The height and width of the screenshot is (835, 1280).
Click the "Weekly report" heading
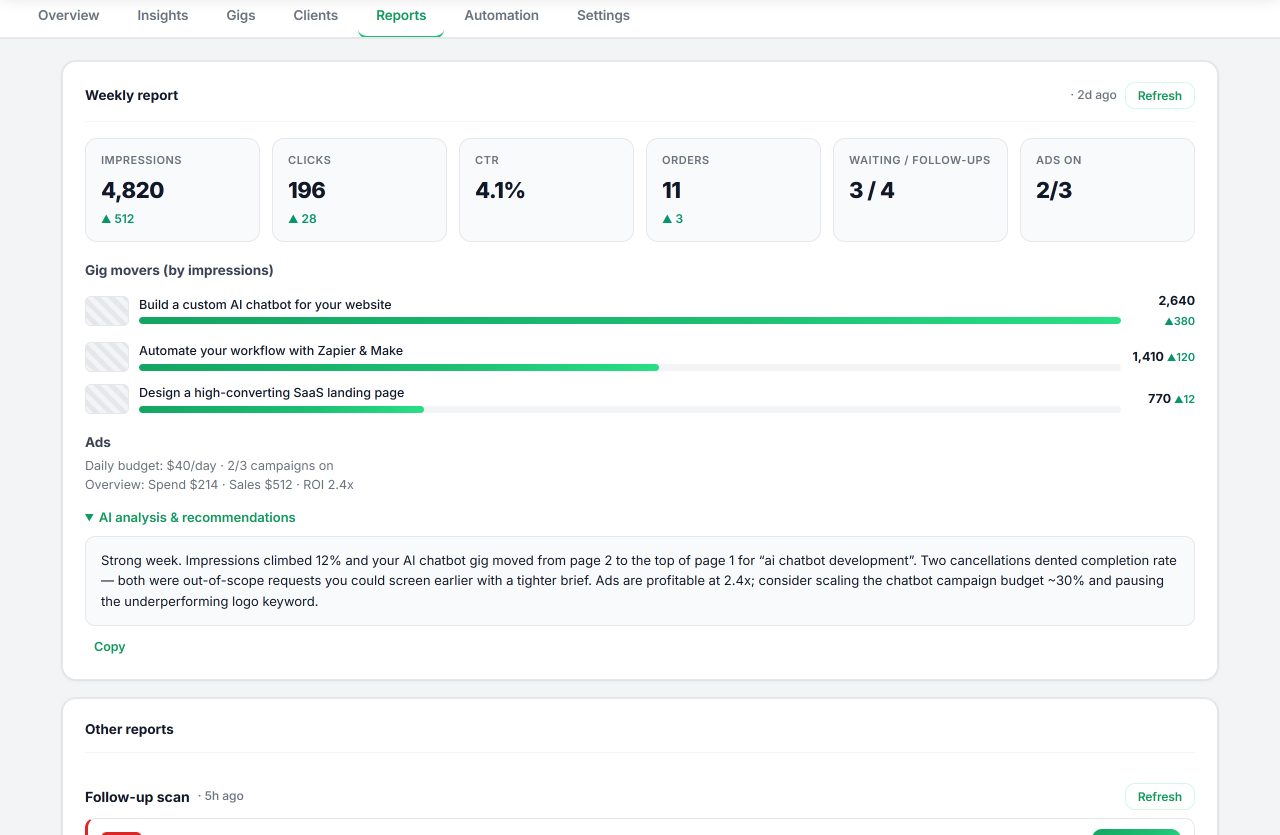click(x=132, y=96)
